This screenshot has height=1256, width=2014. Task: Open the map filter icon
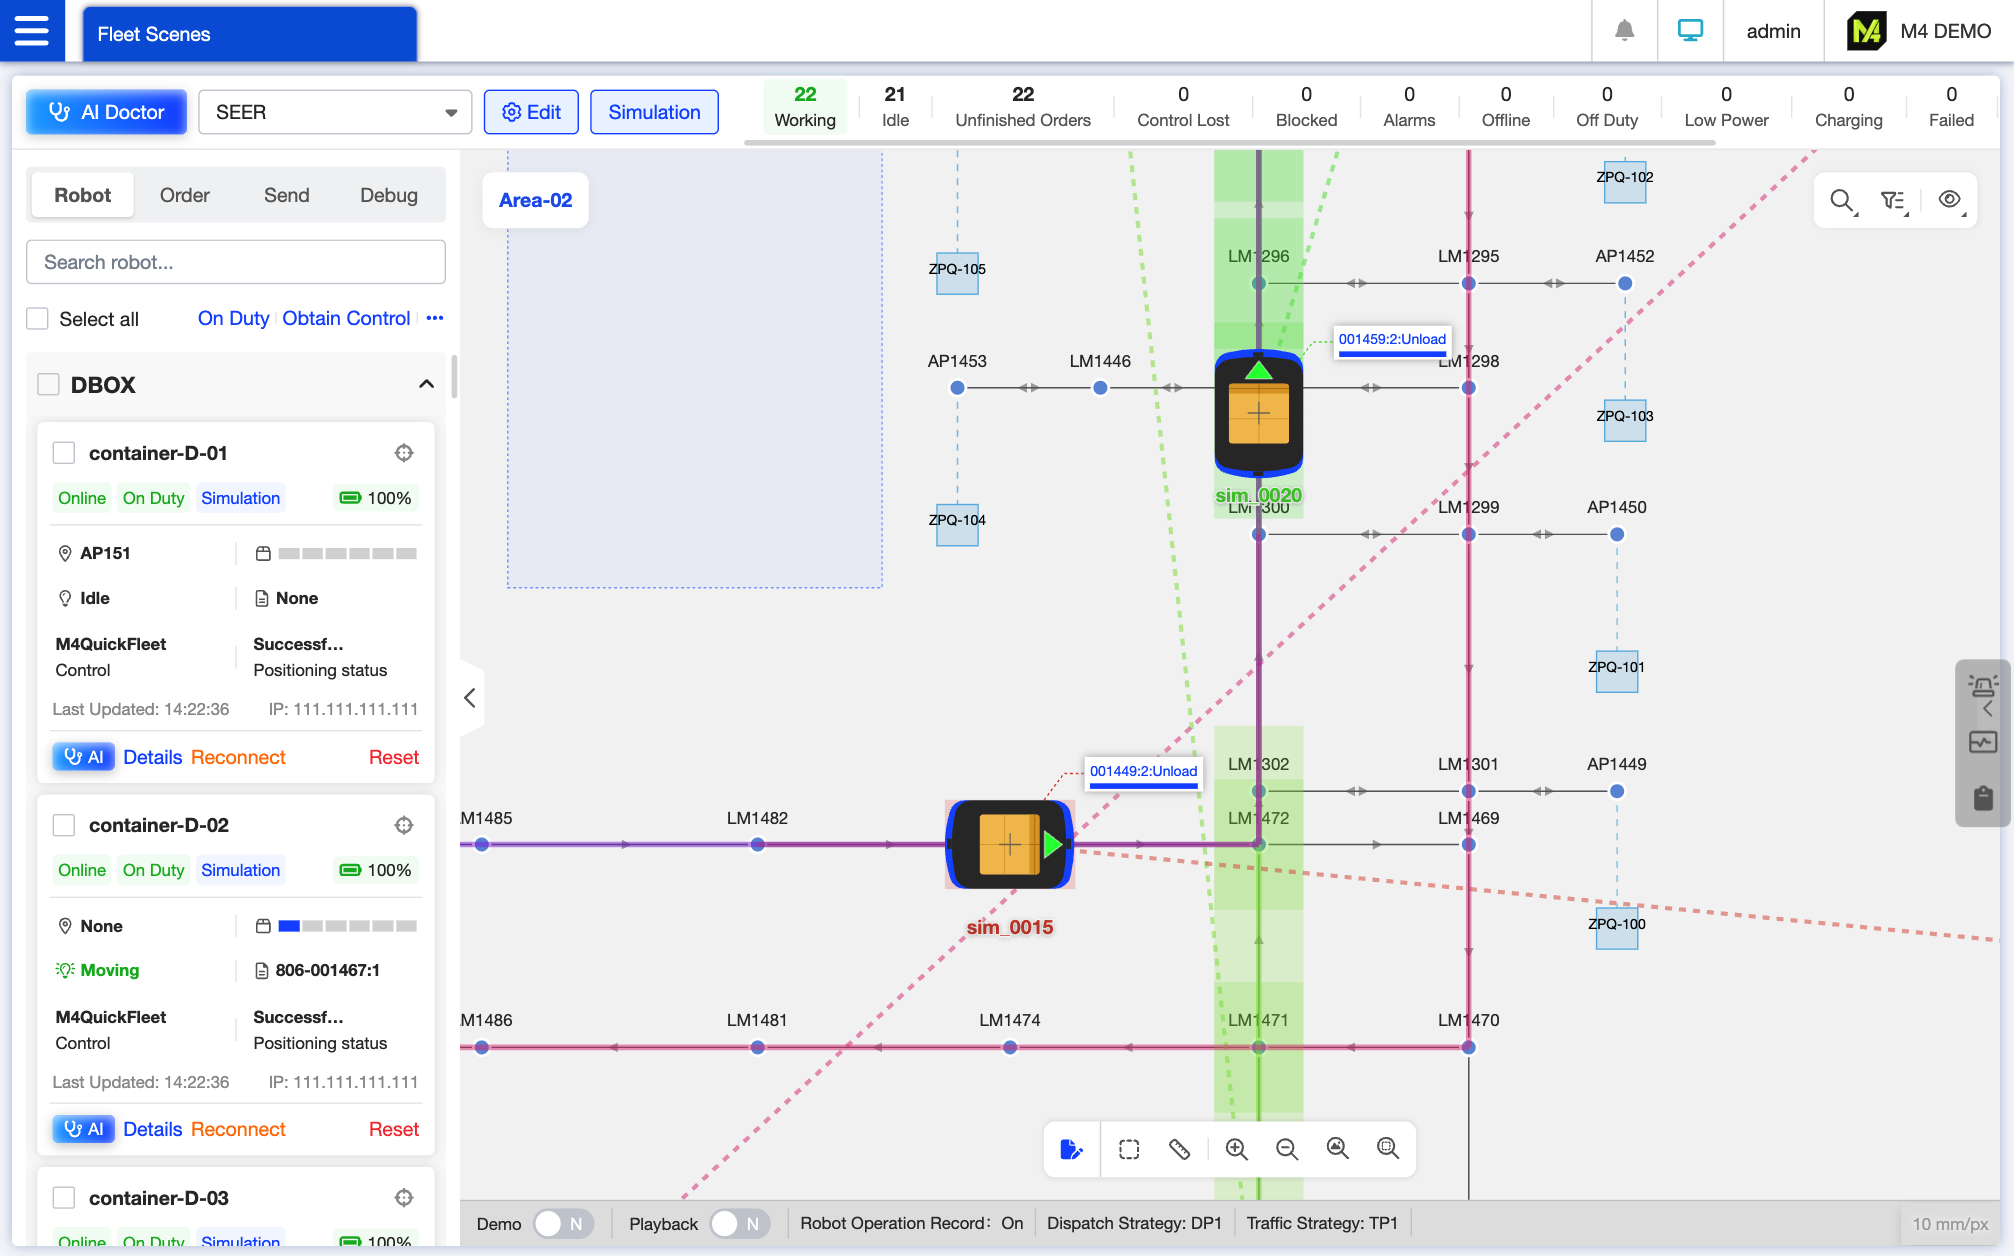pos(1892,200)
